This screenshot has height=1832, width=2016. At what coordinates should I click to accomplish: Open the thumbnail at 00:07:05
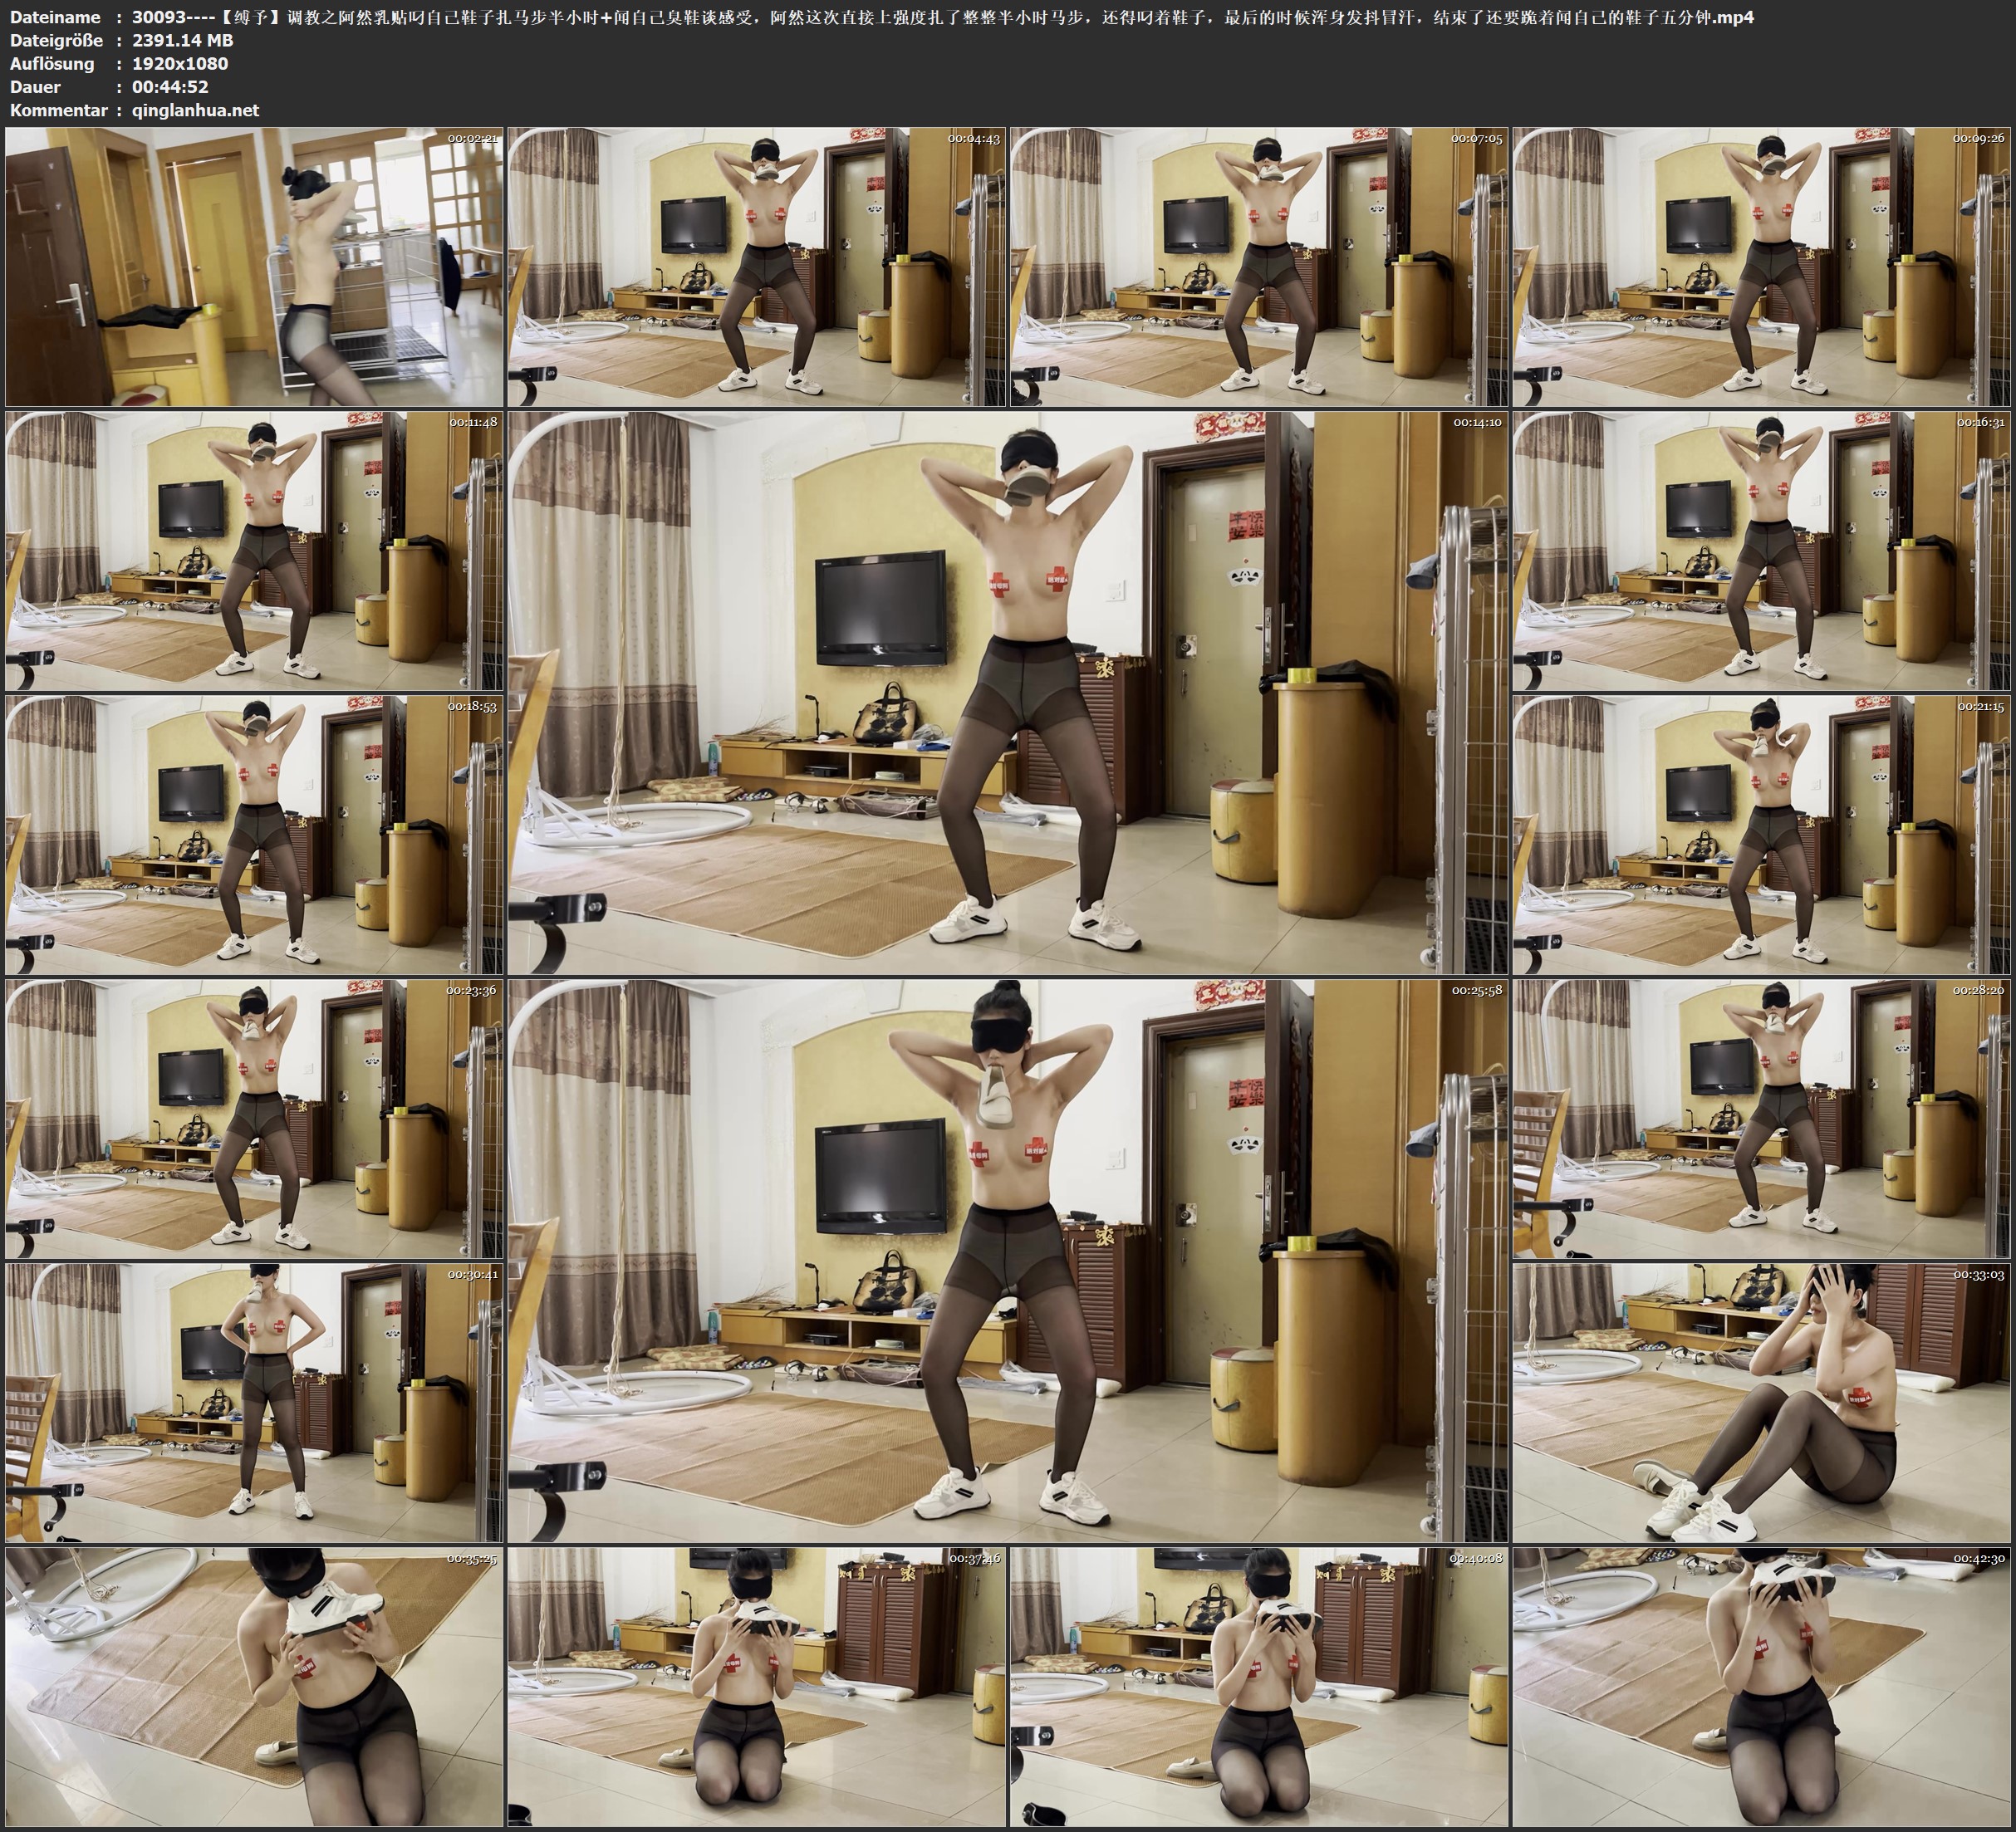(1259, 266)
